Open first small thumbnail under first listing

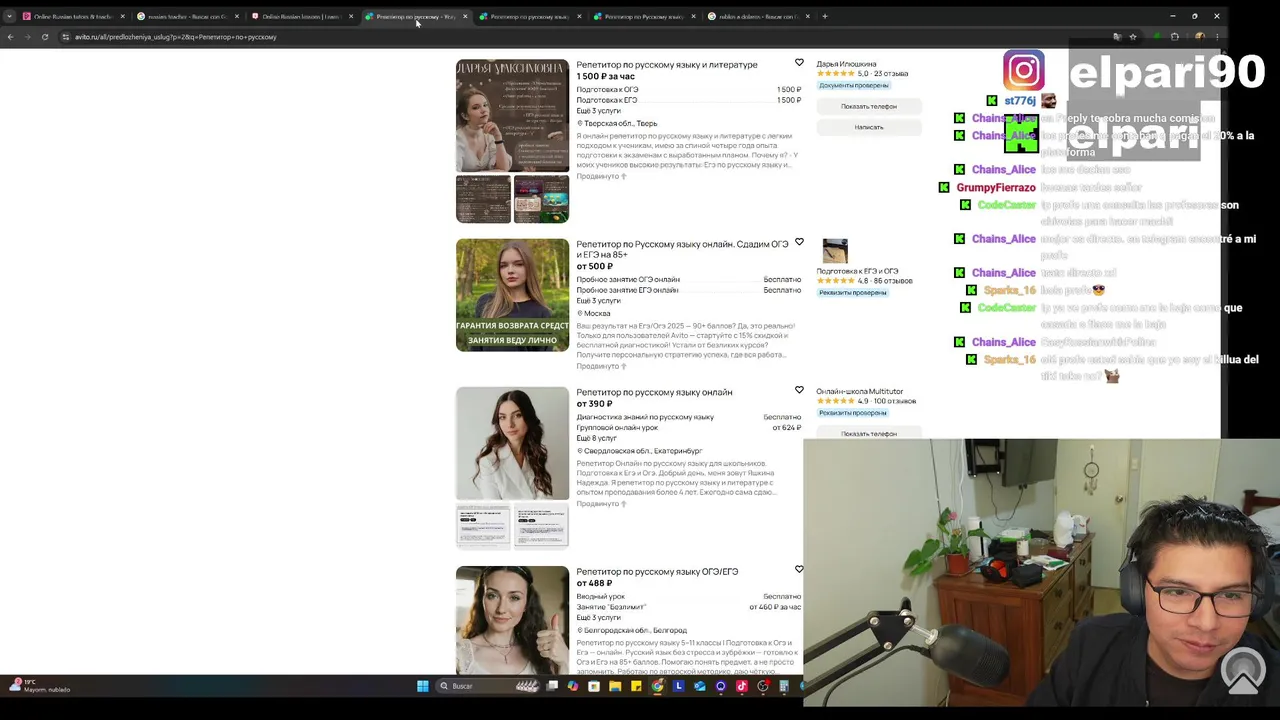483,199
